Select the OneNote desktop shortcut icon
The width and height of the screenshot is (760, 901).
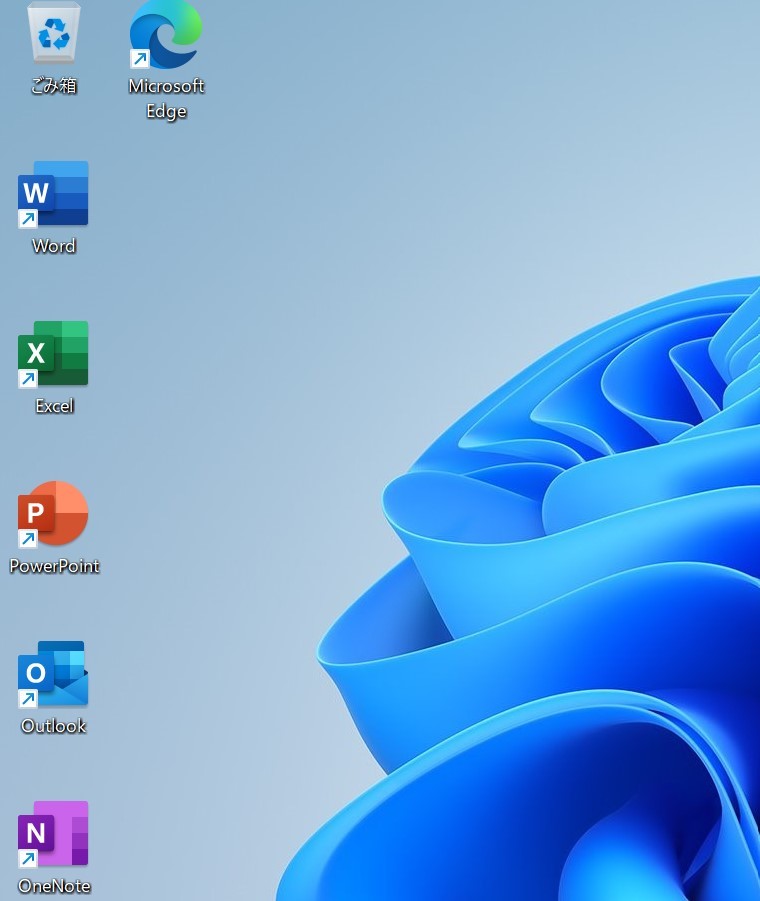[x=53, y=834]
